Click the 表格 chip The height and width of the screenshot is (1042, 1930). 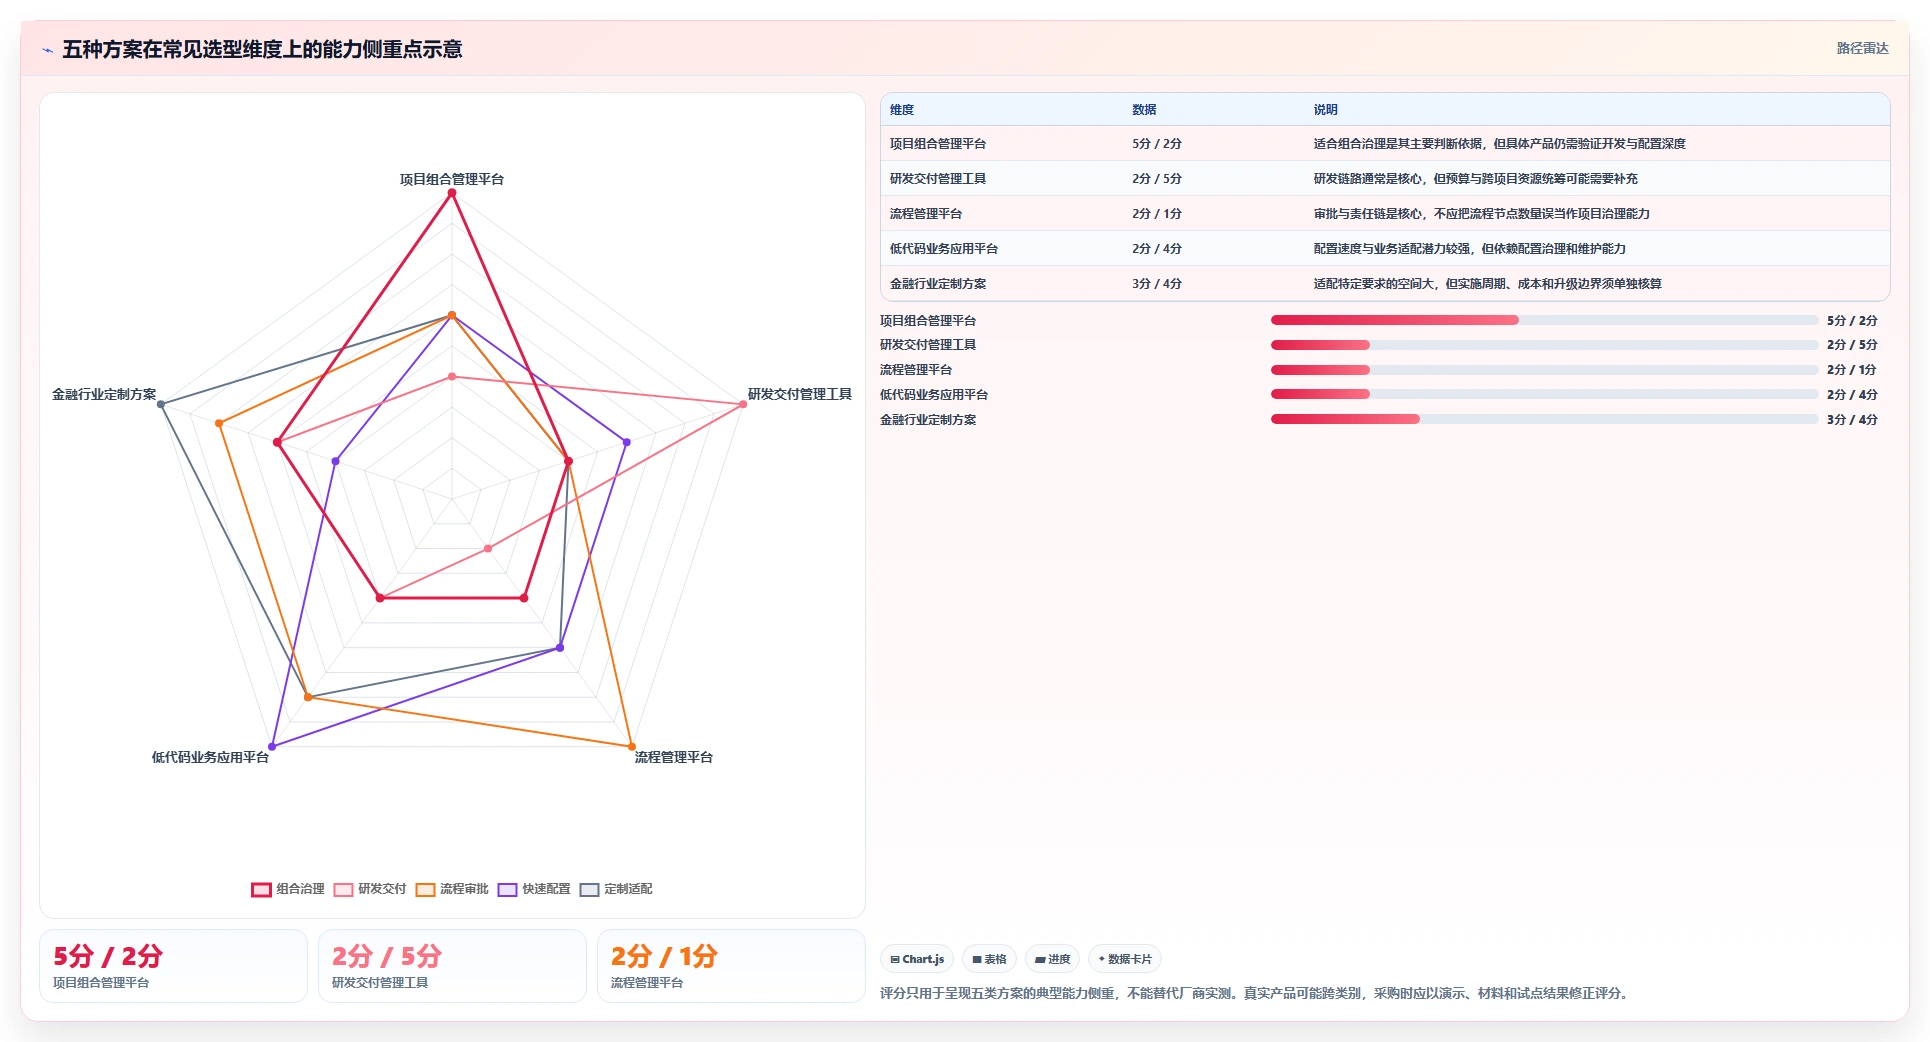pos(989,959)
